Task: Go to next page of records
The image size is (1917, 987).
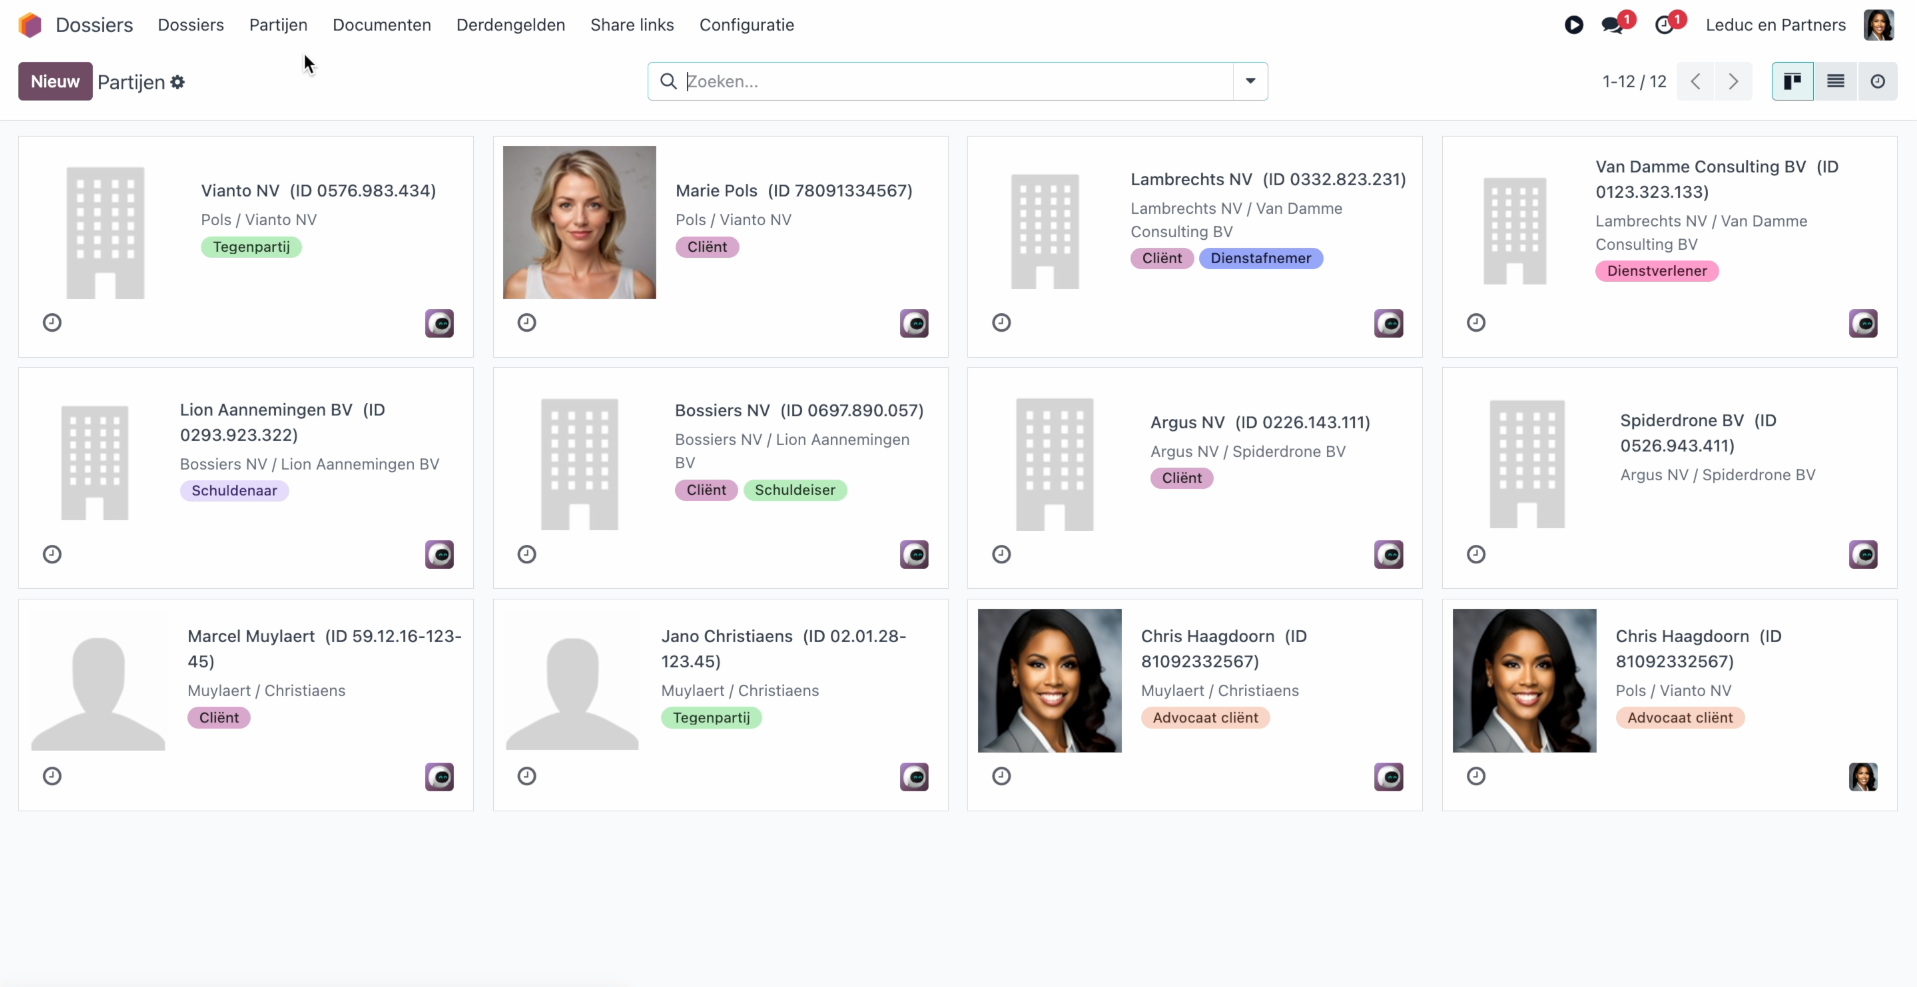Action: 1734,81
